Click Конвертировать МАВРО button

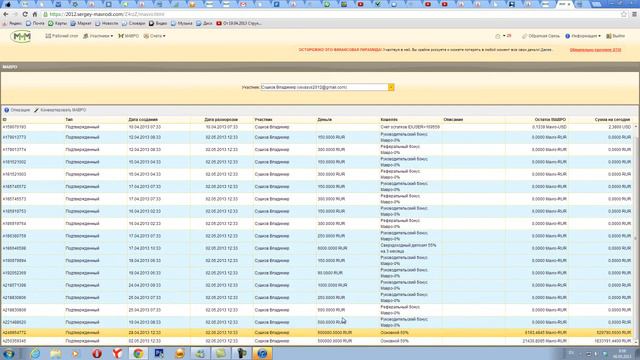click(x=60, y=110)
